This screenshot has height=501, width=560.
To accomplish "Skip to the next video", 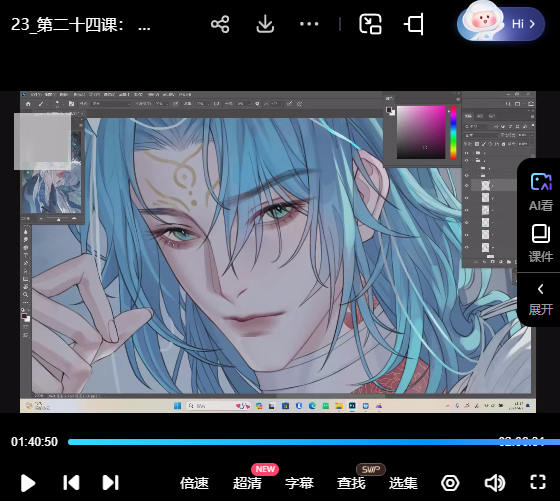I will click(110, 483).
